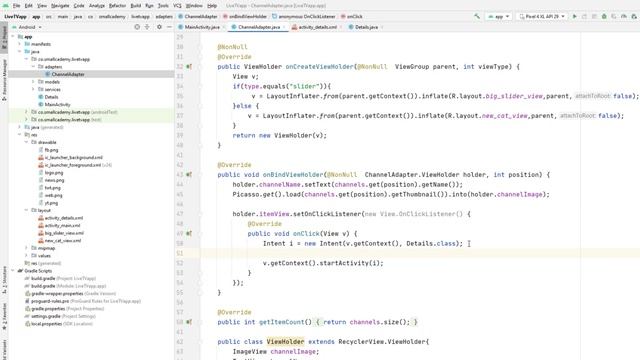Image resolution: width=640 pixels, height=360 pixels.
Task: Click override gutter icon on line 32
Action: coord(189,67)
